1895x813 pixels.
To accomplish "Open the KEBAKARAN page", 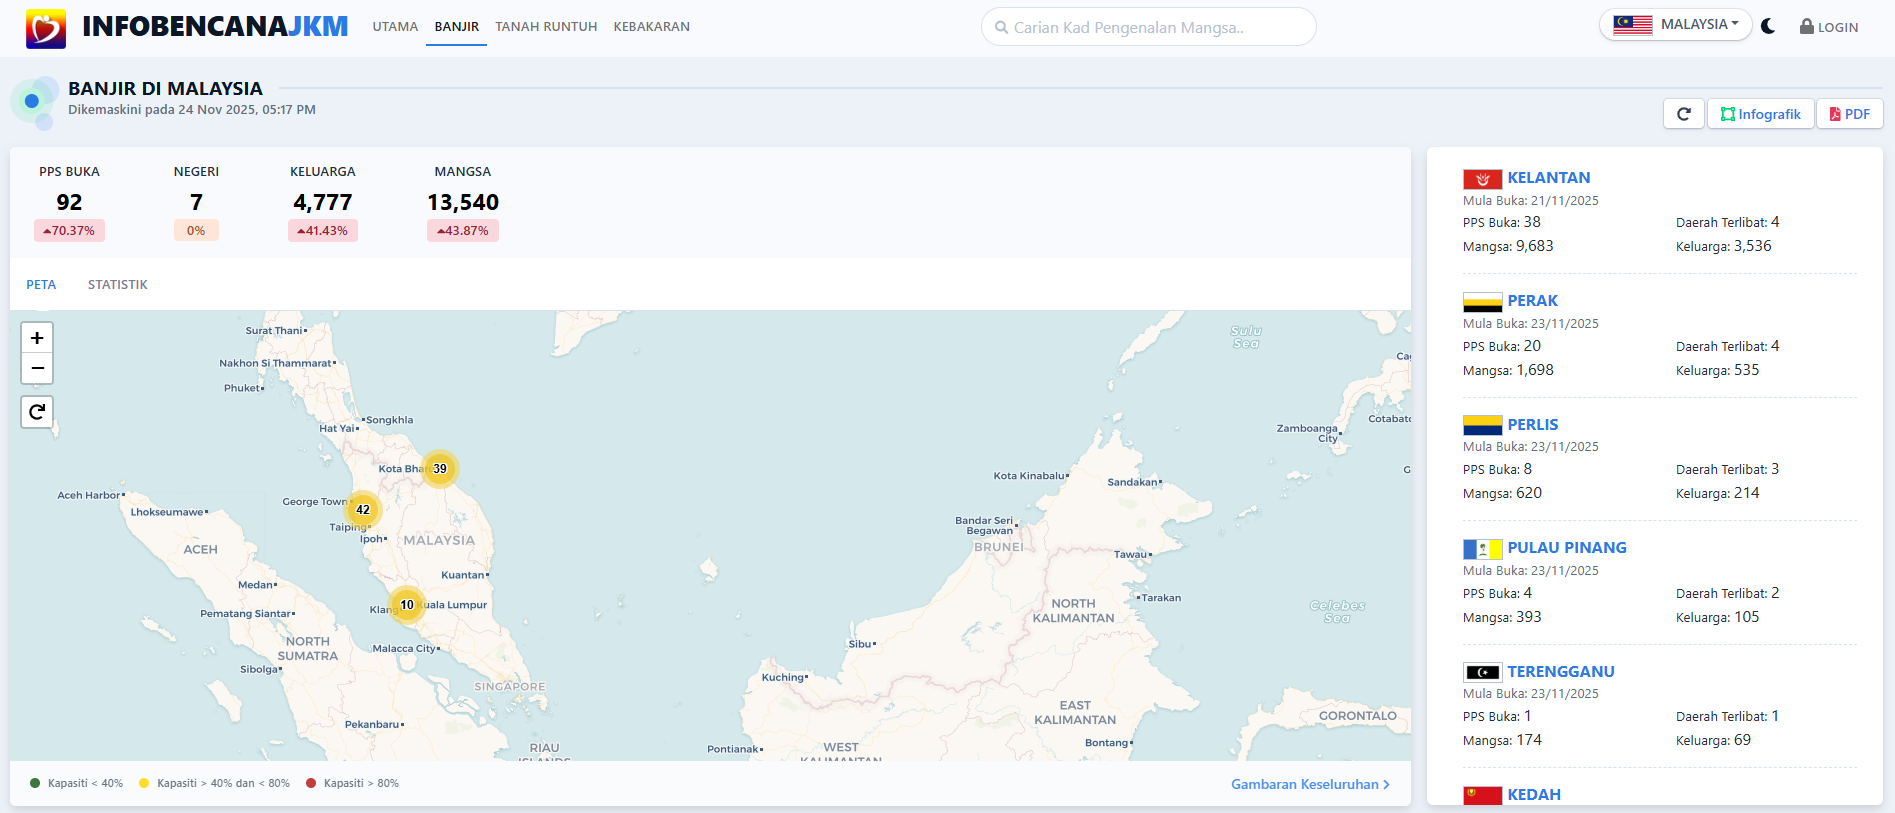I will point(651,27).
